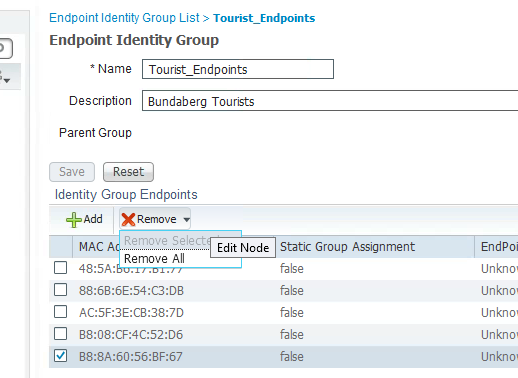The width and height of the screenshot is (518, 378).
Task: Click the Reset button
Action: [128, 172]
